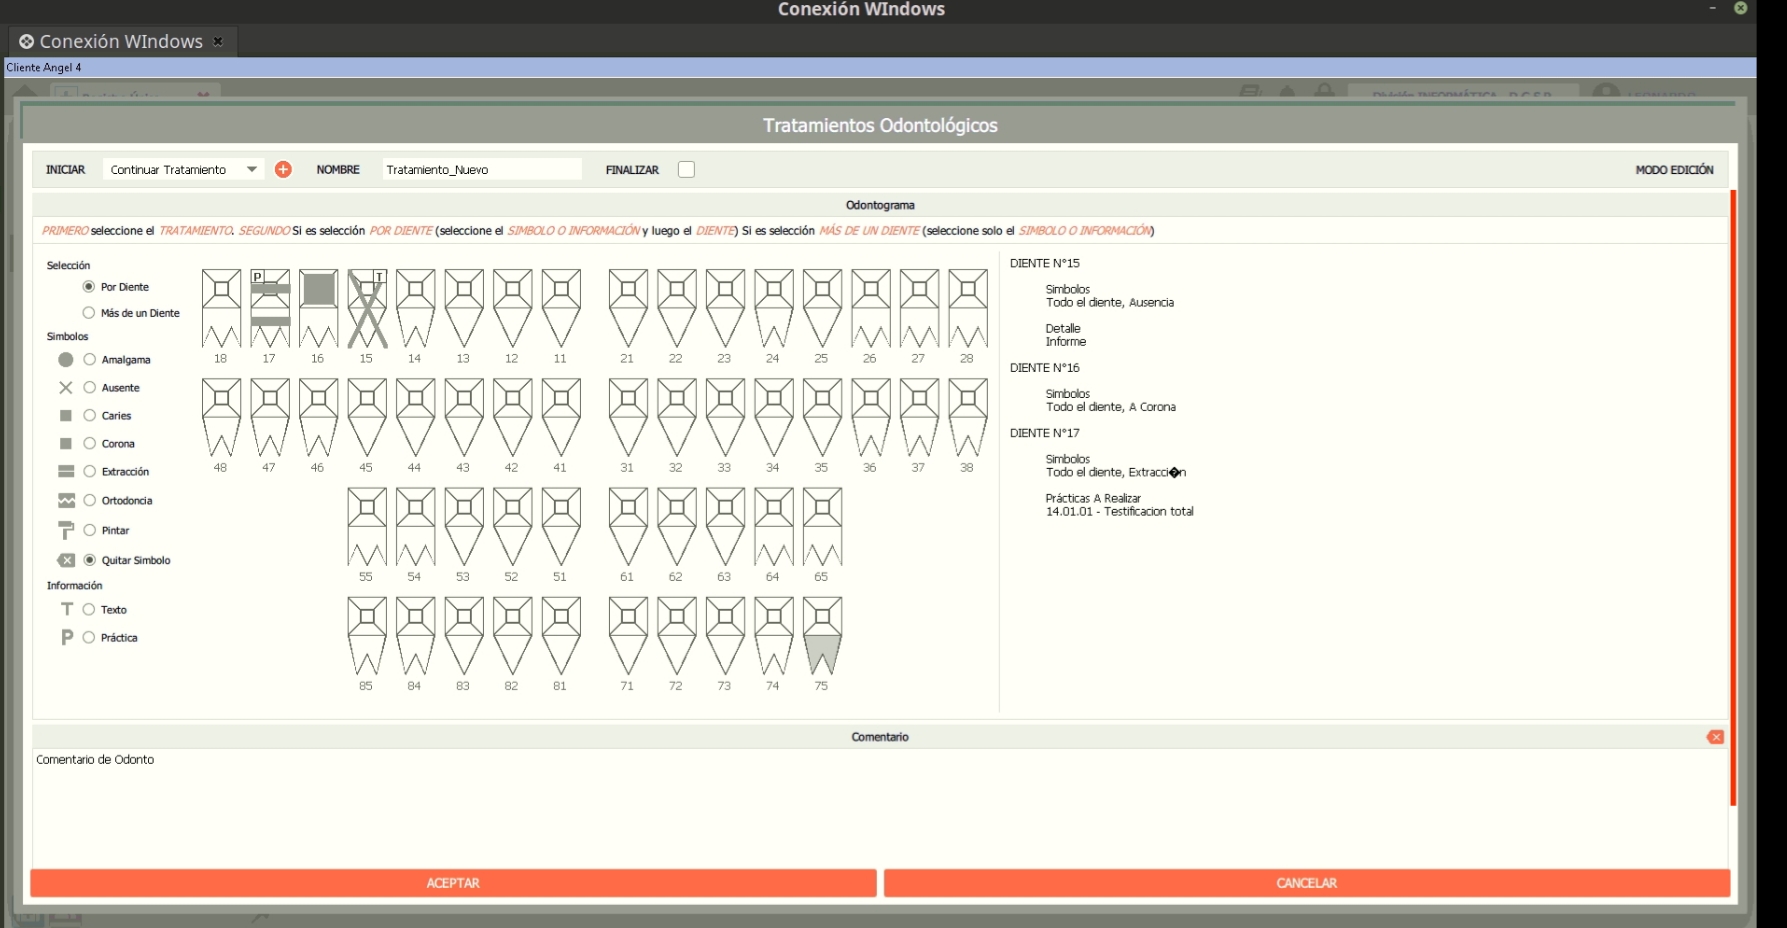Select tooth 17 marked with extraction bars
The height and width of the screenshot is (928, 1787).
click(270, 308)
